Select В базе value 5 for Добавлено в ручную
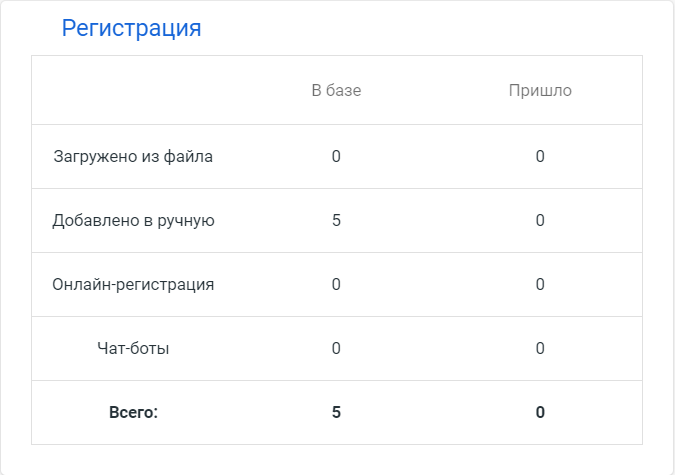Screen dimensions: 675x475 pos(336,220)
